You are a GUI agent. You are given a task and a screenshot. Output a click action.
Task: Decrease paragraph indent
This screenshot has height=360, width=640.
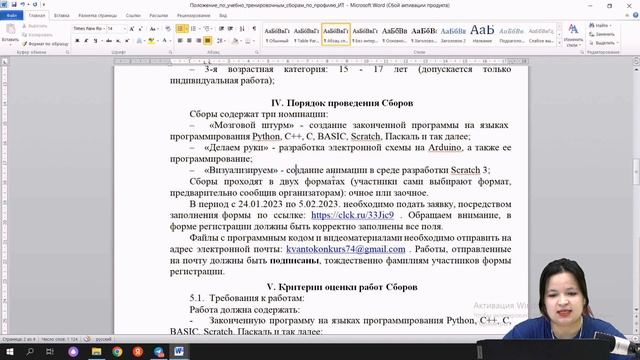click(x=221, y=29)
